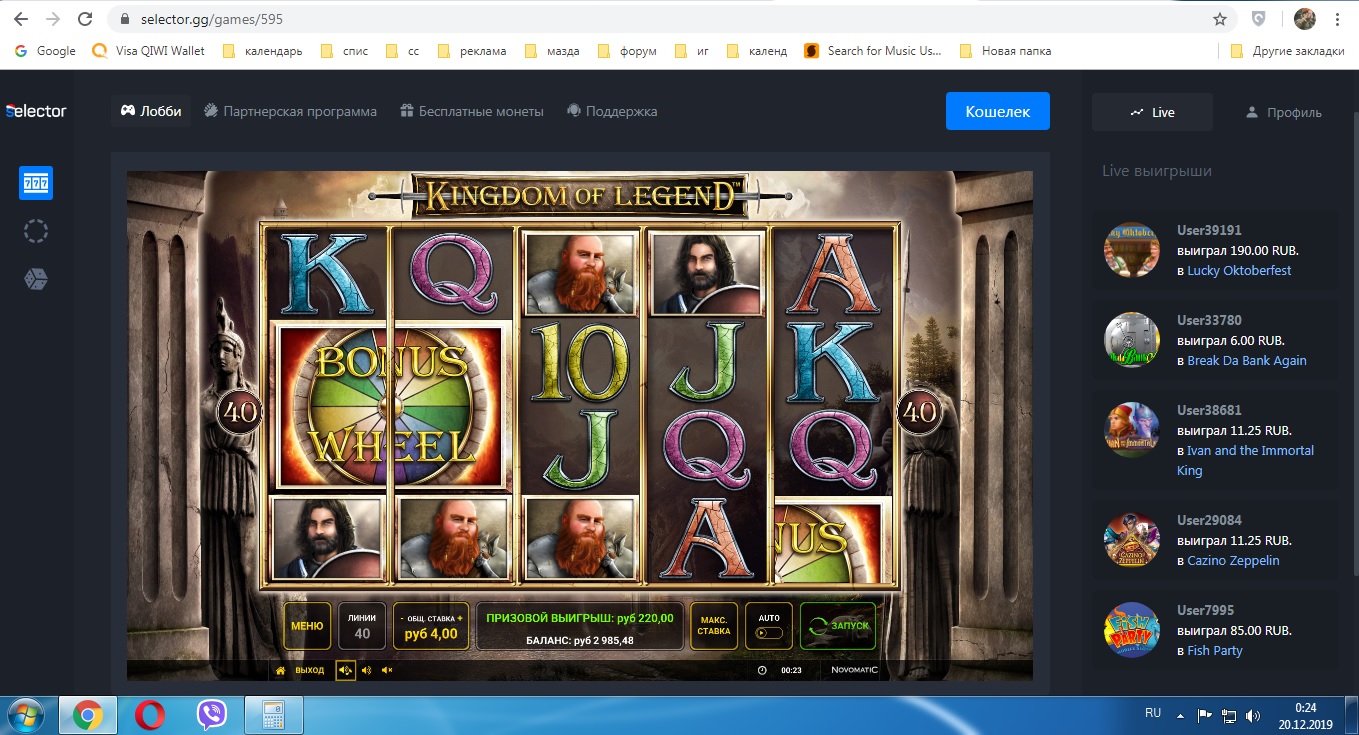This screenshot has height=735, width=1359.
Task: Open the Fish Party game thumbnail
Action: tap(1131, 630)
